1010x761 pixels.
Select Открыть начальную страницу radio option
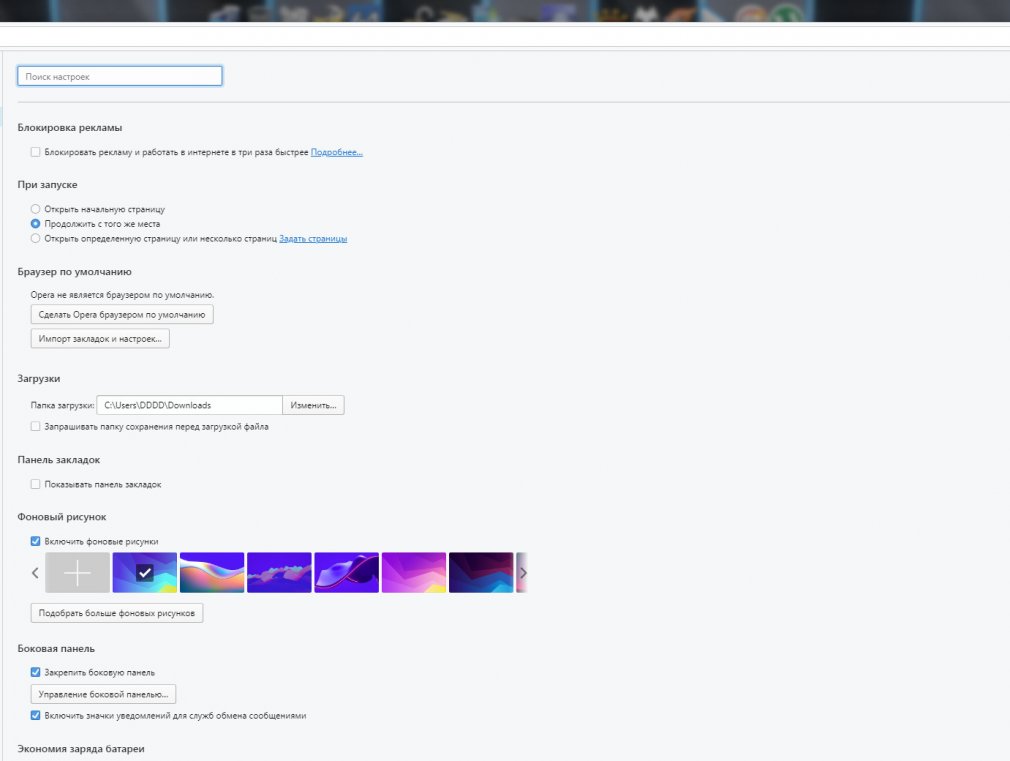click(x=35, y=209)
